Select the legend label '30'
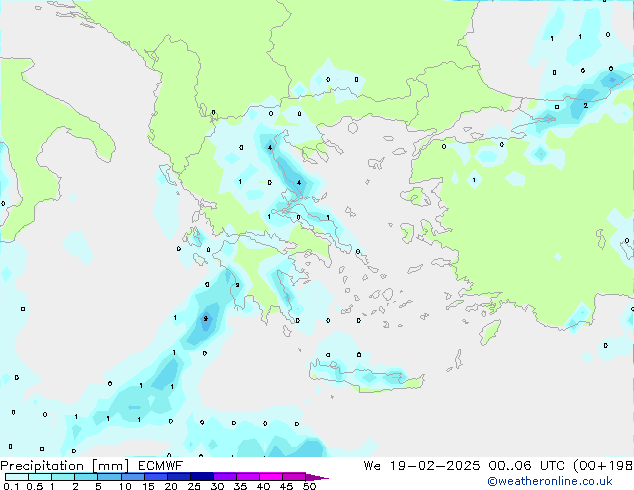Viewport: 634px width, 490px height. (217, 486)
